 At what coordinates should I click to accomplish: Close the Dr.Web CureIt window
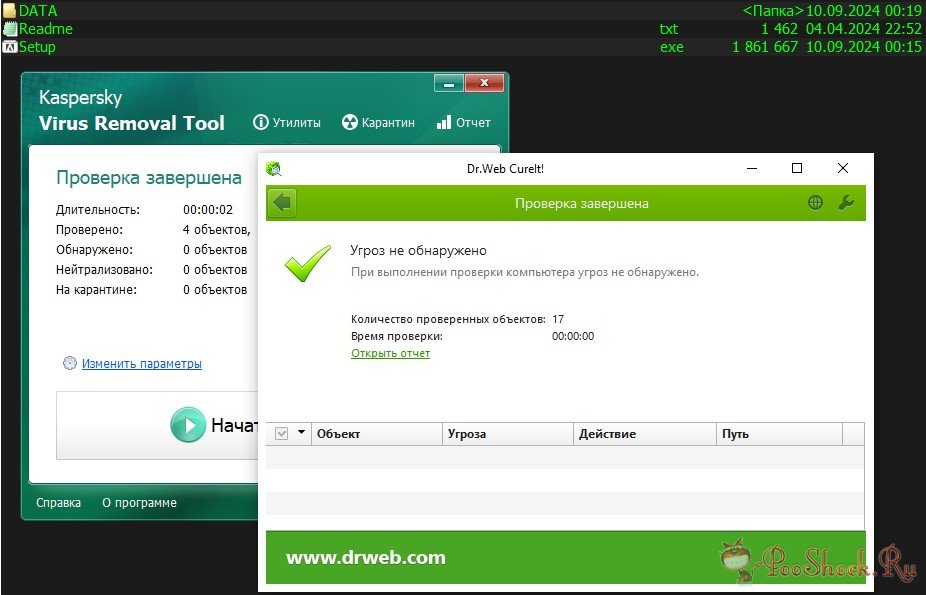tap(843, 169)
